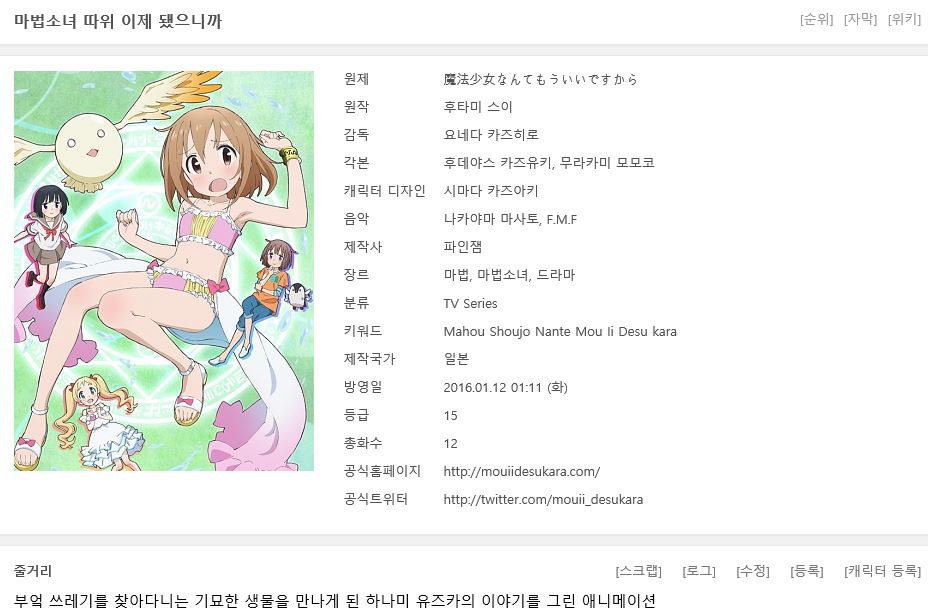Open the [자막] subtitles link

[x=860, y=20]
